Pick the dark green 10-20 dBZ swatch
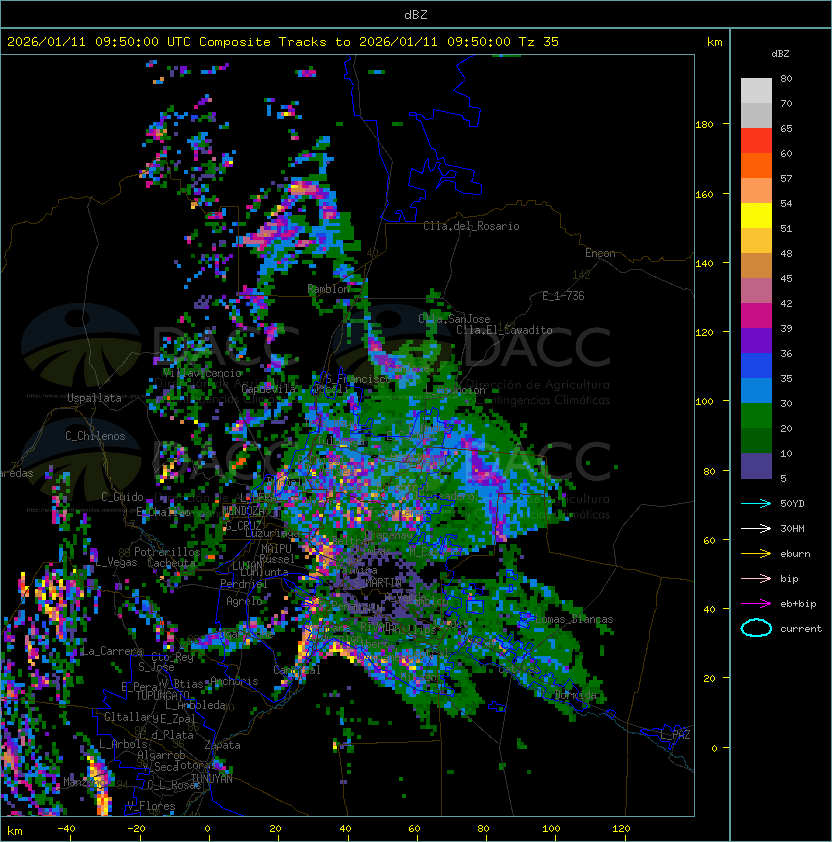This screenshot has height=842, width=832. coord(756,440)
